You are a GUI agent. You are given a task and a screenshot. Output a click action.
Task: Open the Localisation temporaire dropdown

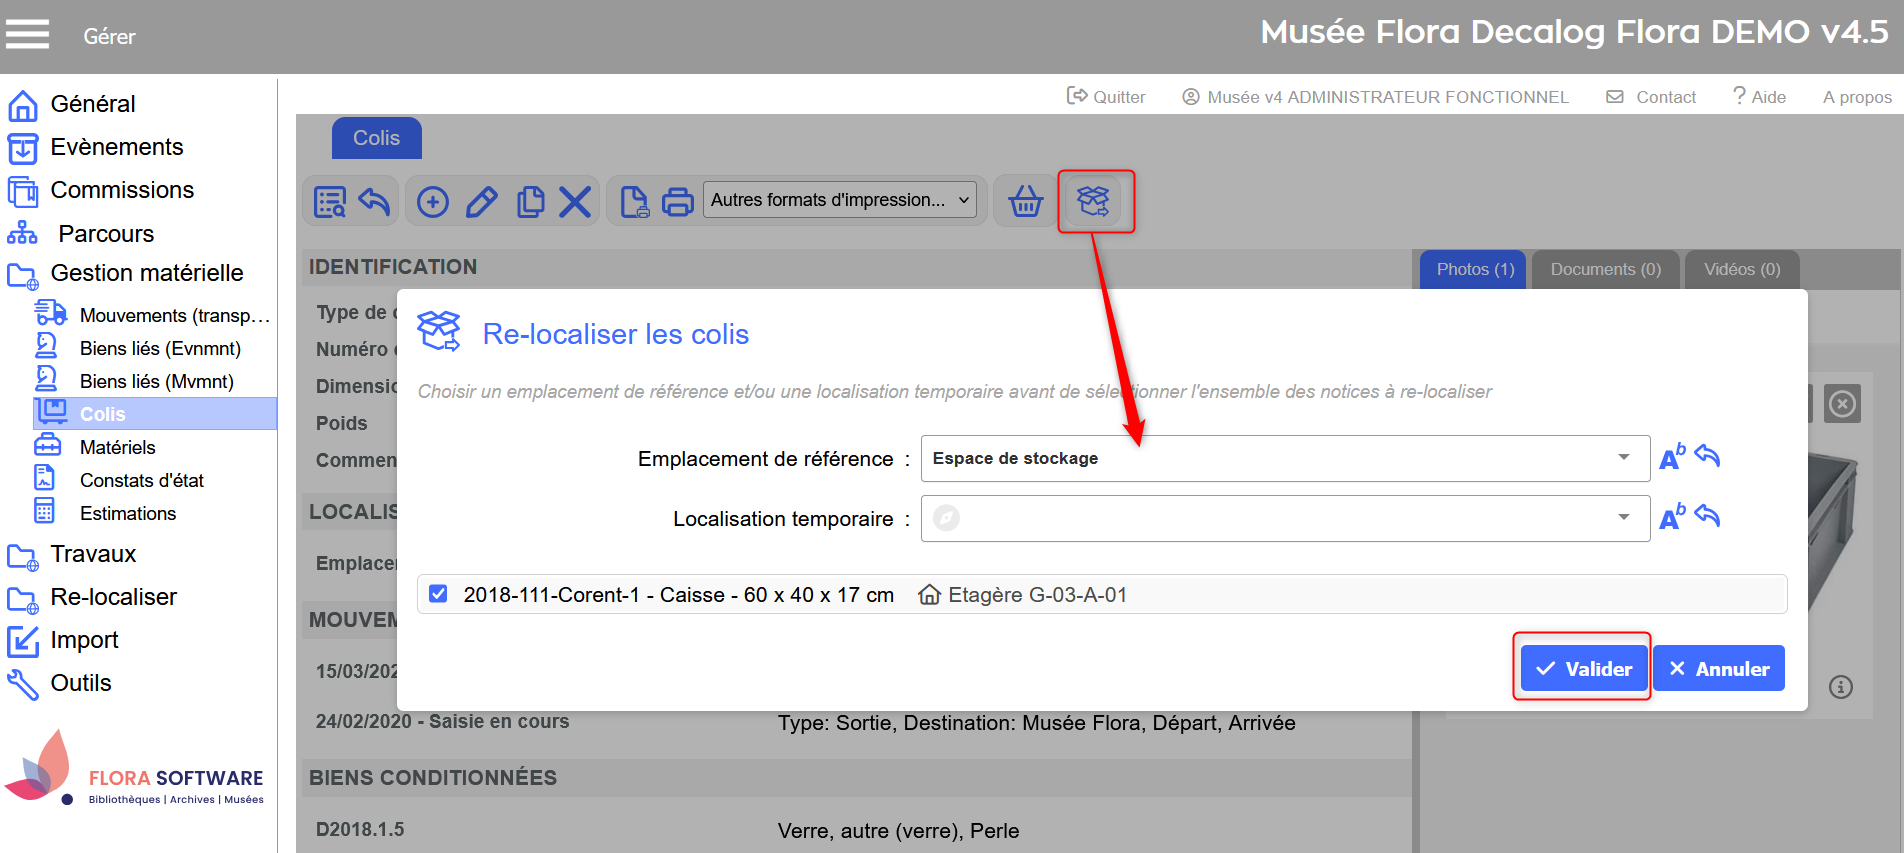1623,518
